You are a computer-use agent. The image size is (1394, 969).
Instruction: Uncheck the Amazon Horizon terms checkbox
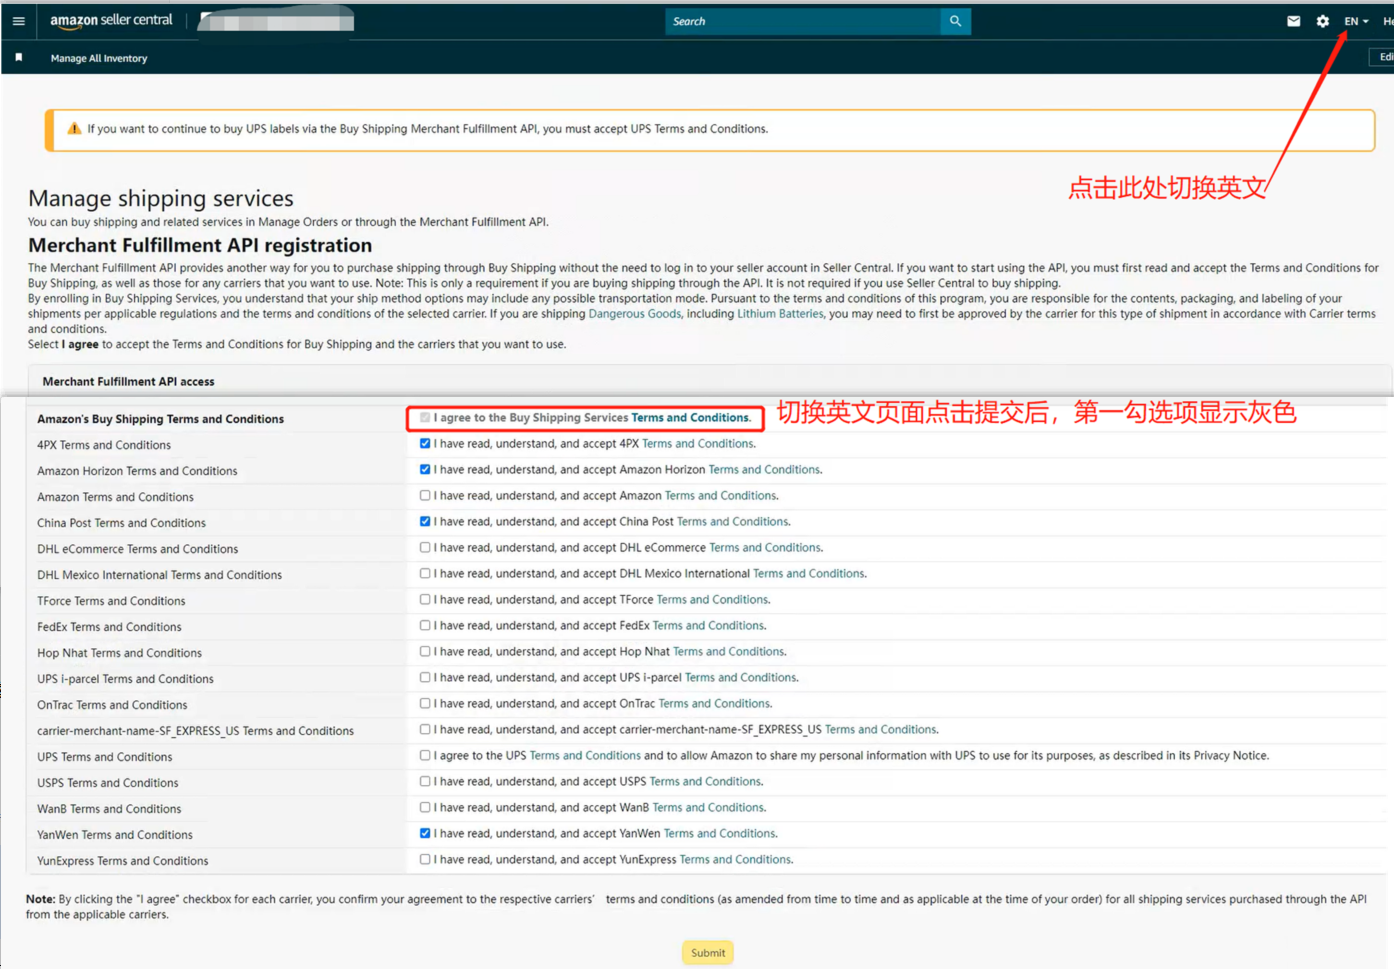tap(425, 469)
